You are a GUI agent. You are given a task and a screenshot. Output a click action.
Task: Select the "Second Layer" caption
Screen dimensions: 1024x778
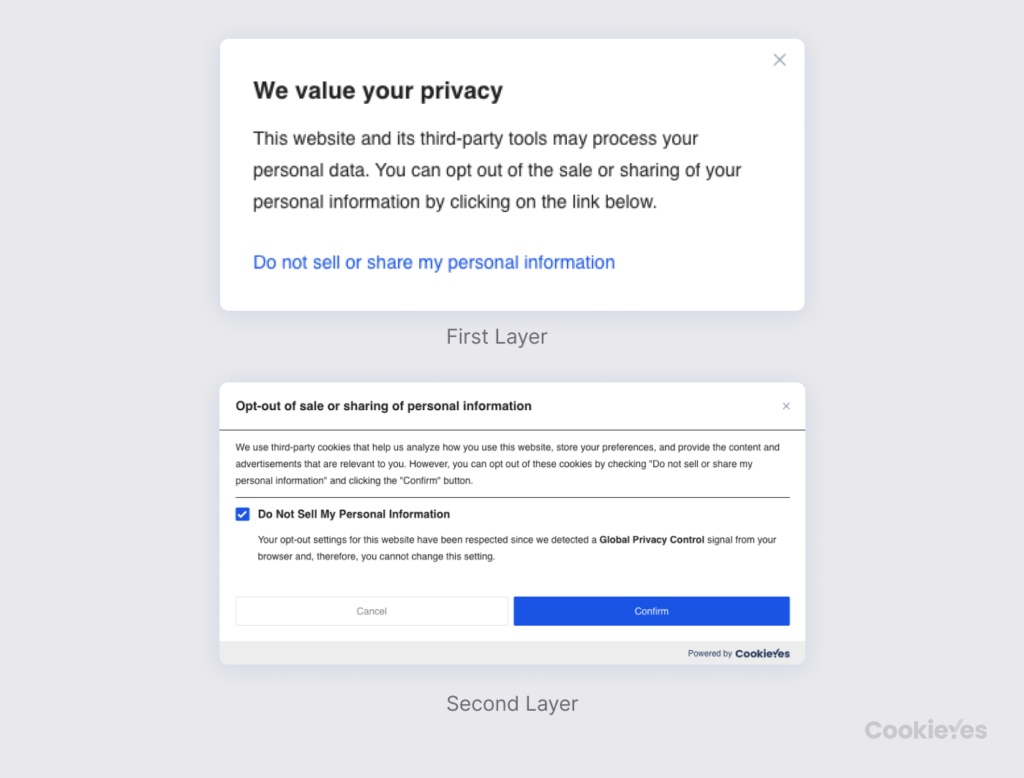512,704
